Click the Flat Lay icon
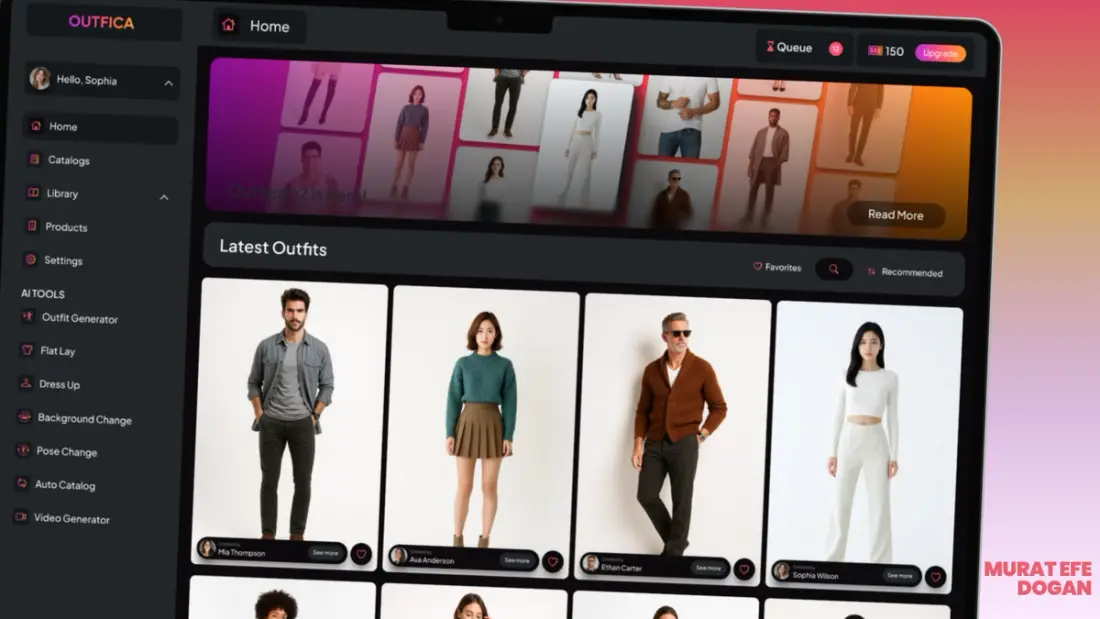Image resolution: width=1100 pixels, height=619 pixels. 27,350
